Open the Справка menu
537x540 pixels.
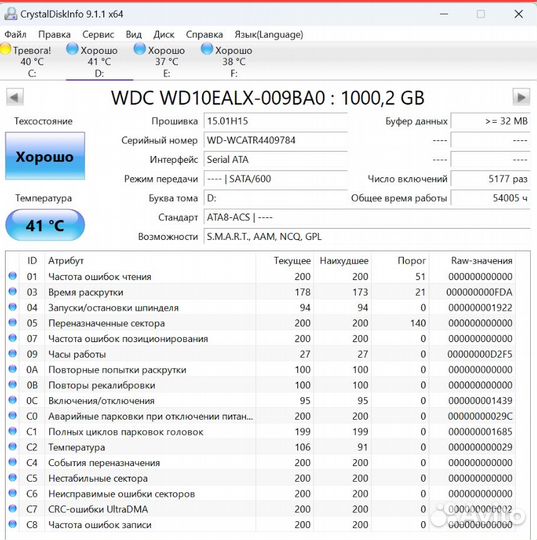[204, 34]
